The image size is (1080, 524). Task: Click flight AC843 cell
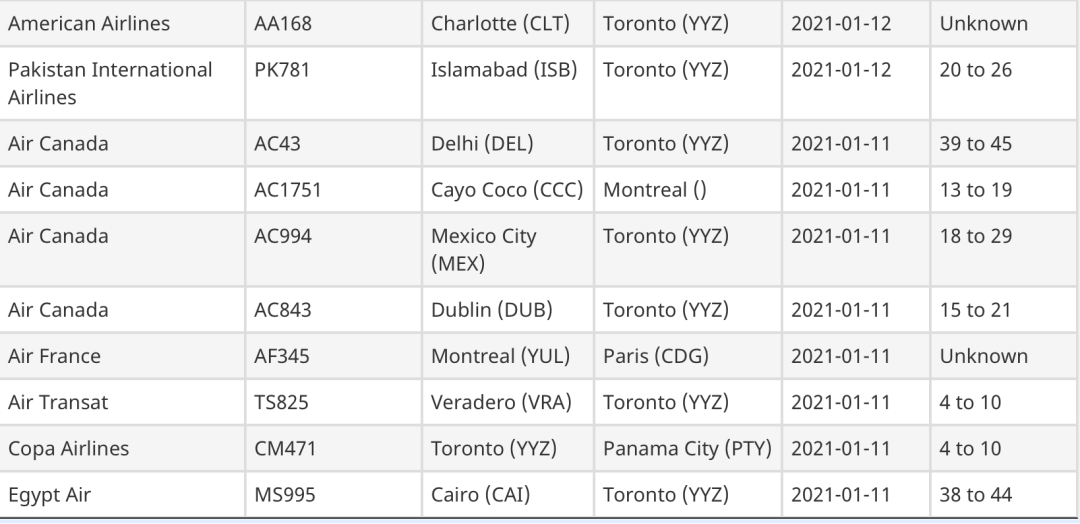333,310
